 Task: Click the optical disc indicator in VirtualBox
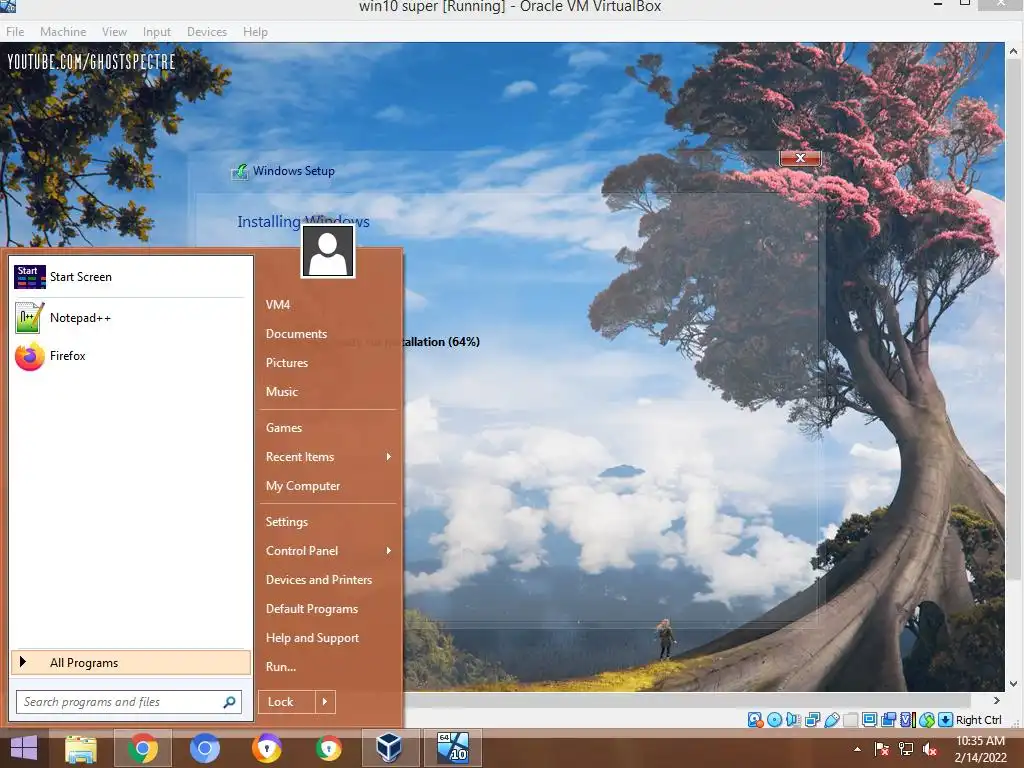pyautogui.click(x=775, y=720)
